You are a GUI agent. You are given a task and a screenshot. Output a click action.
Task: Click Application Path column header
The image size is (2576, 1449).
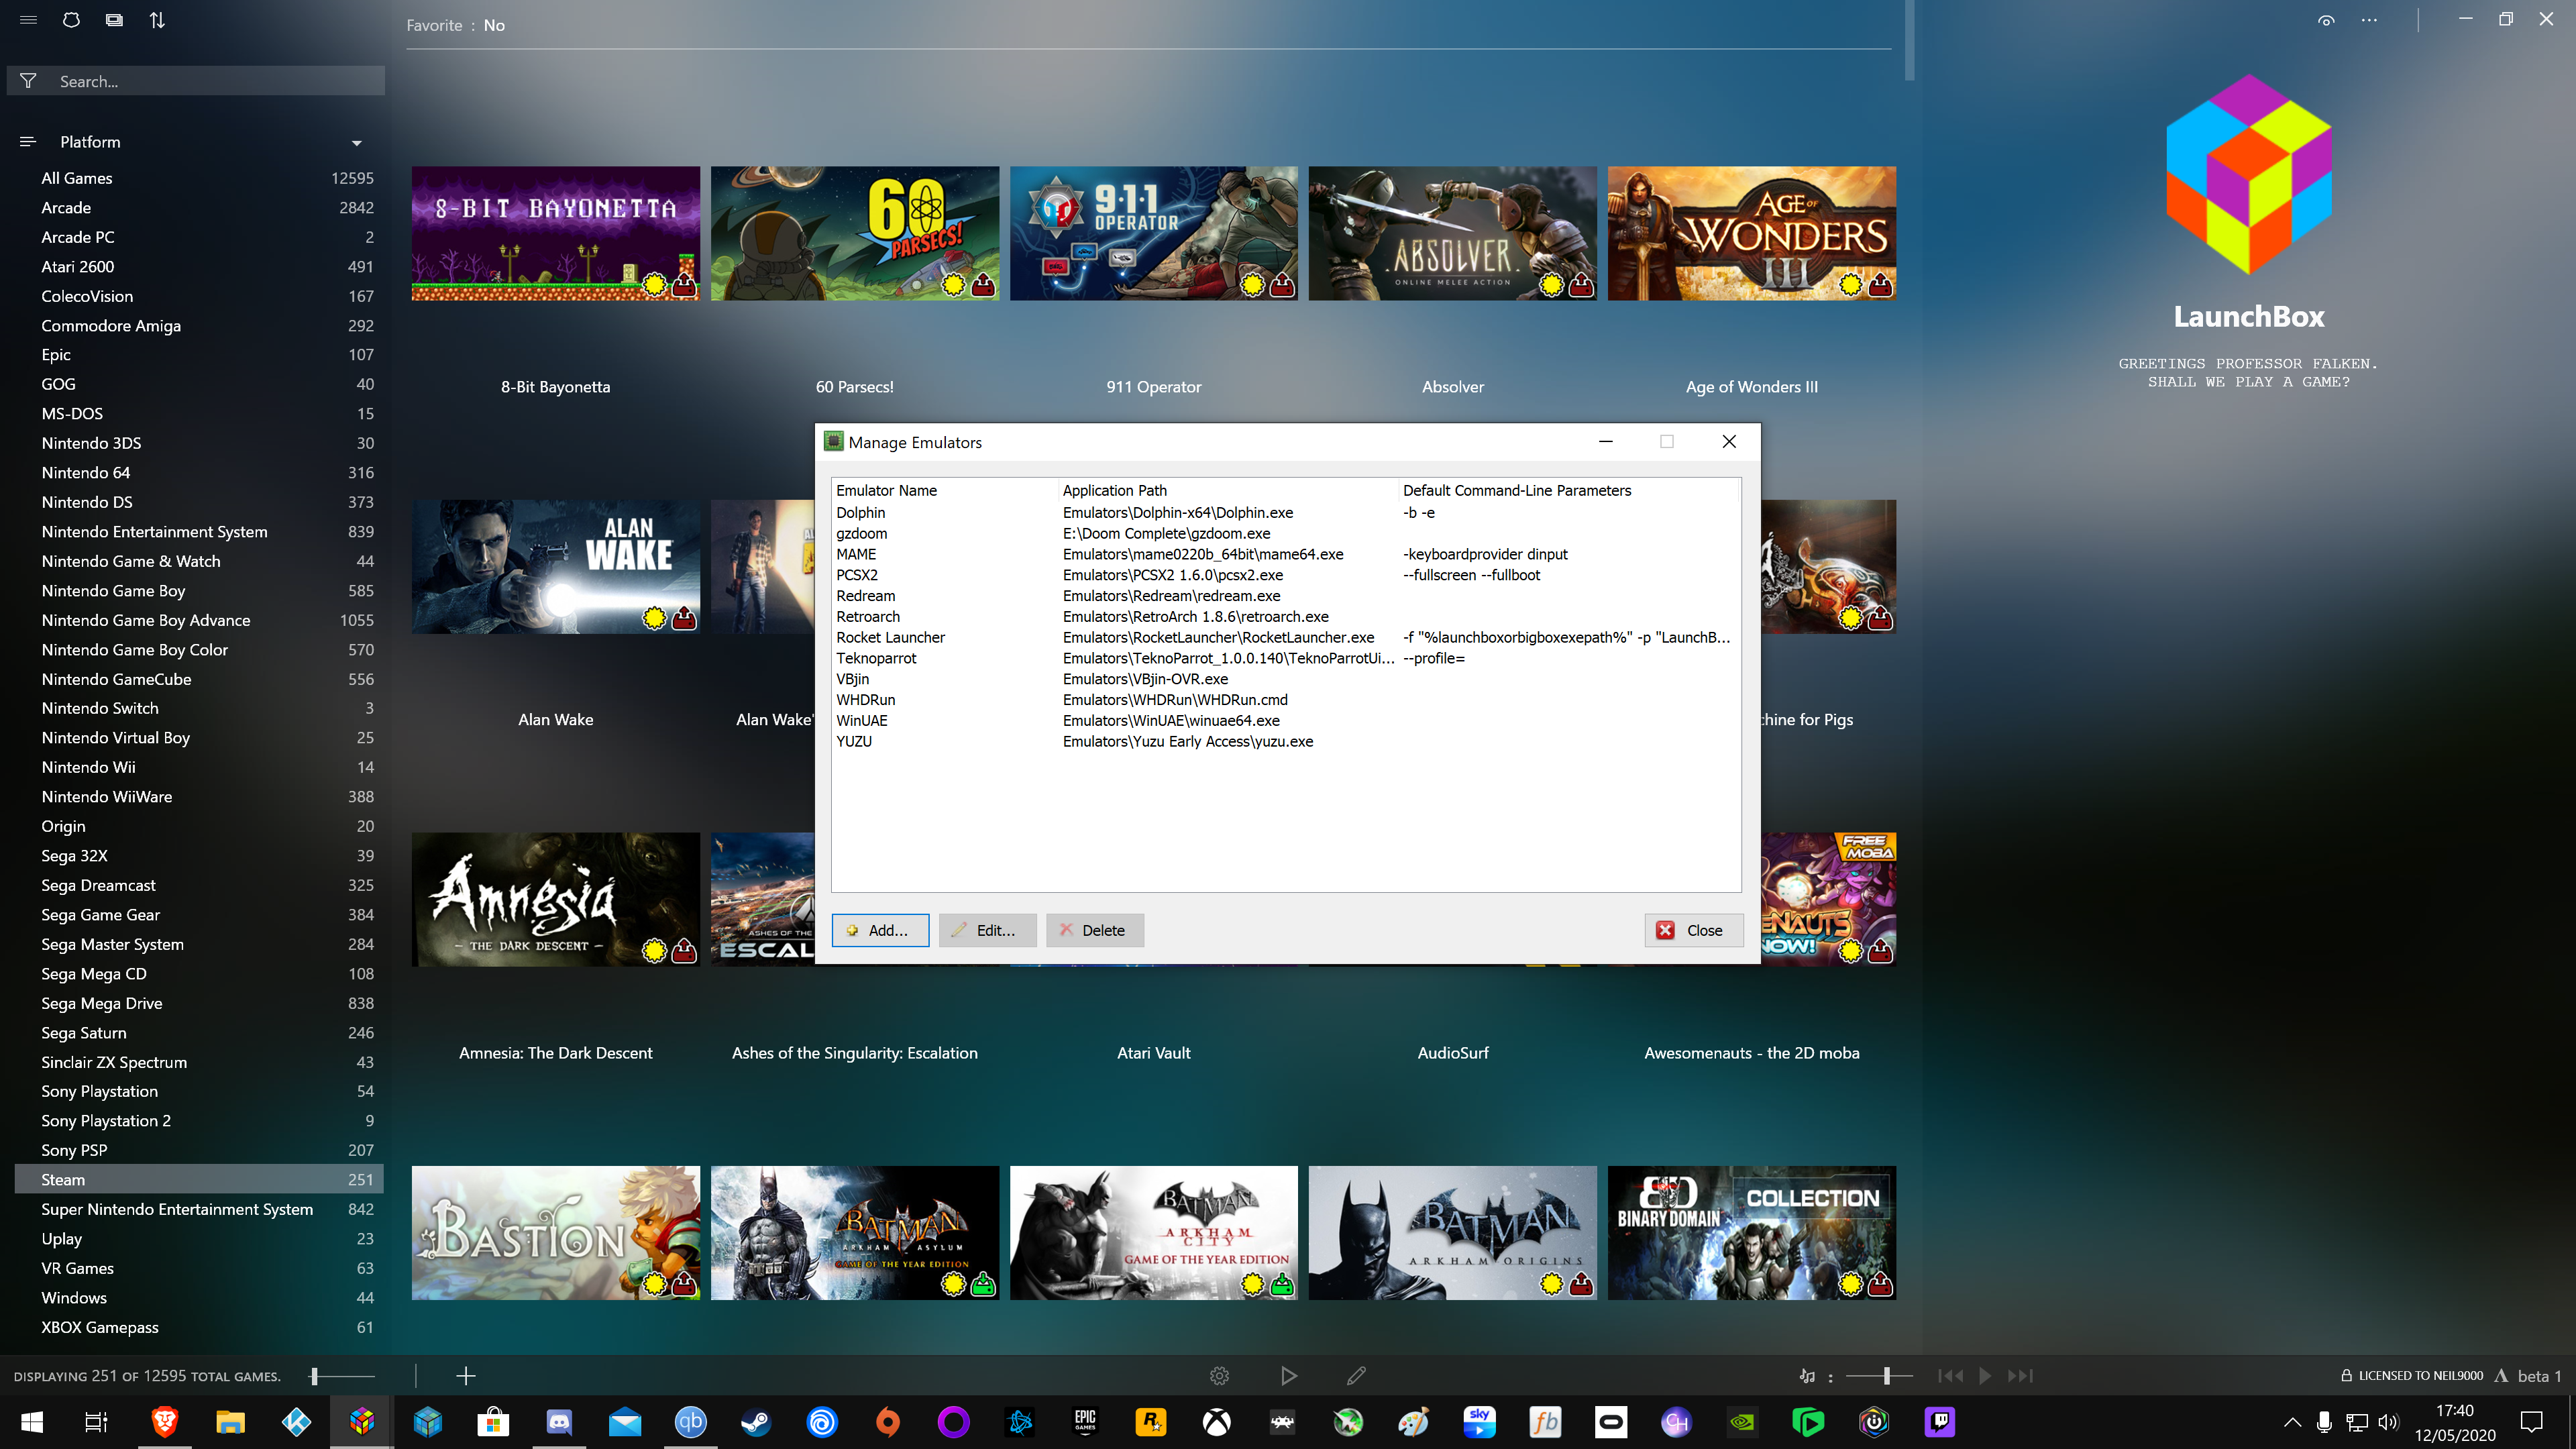[1228, 490]
